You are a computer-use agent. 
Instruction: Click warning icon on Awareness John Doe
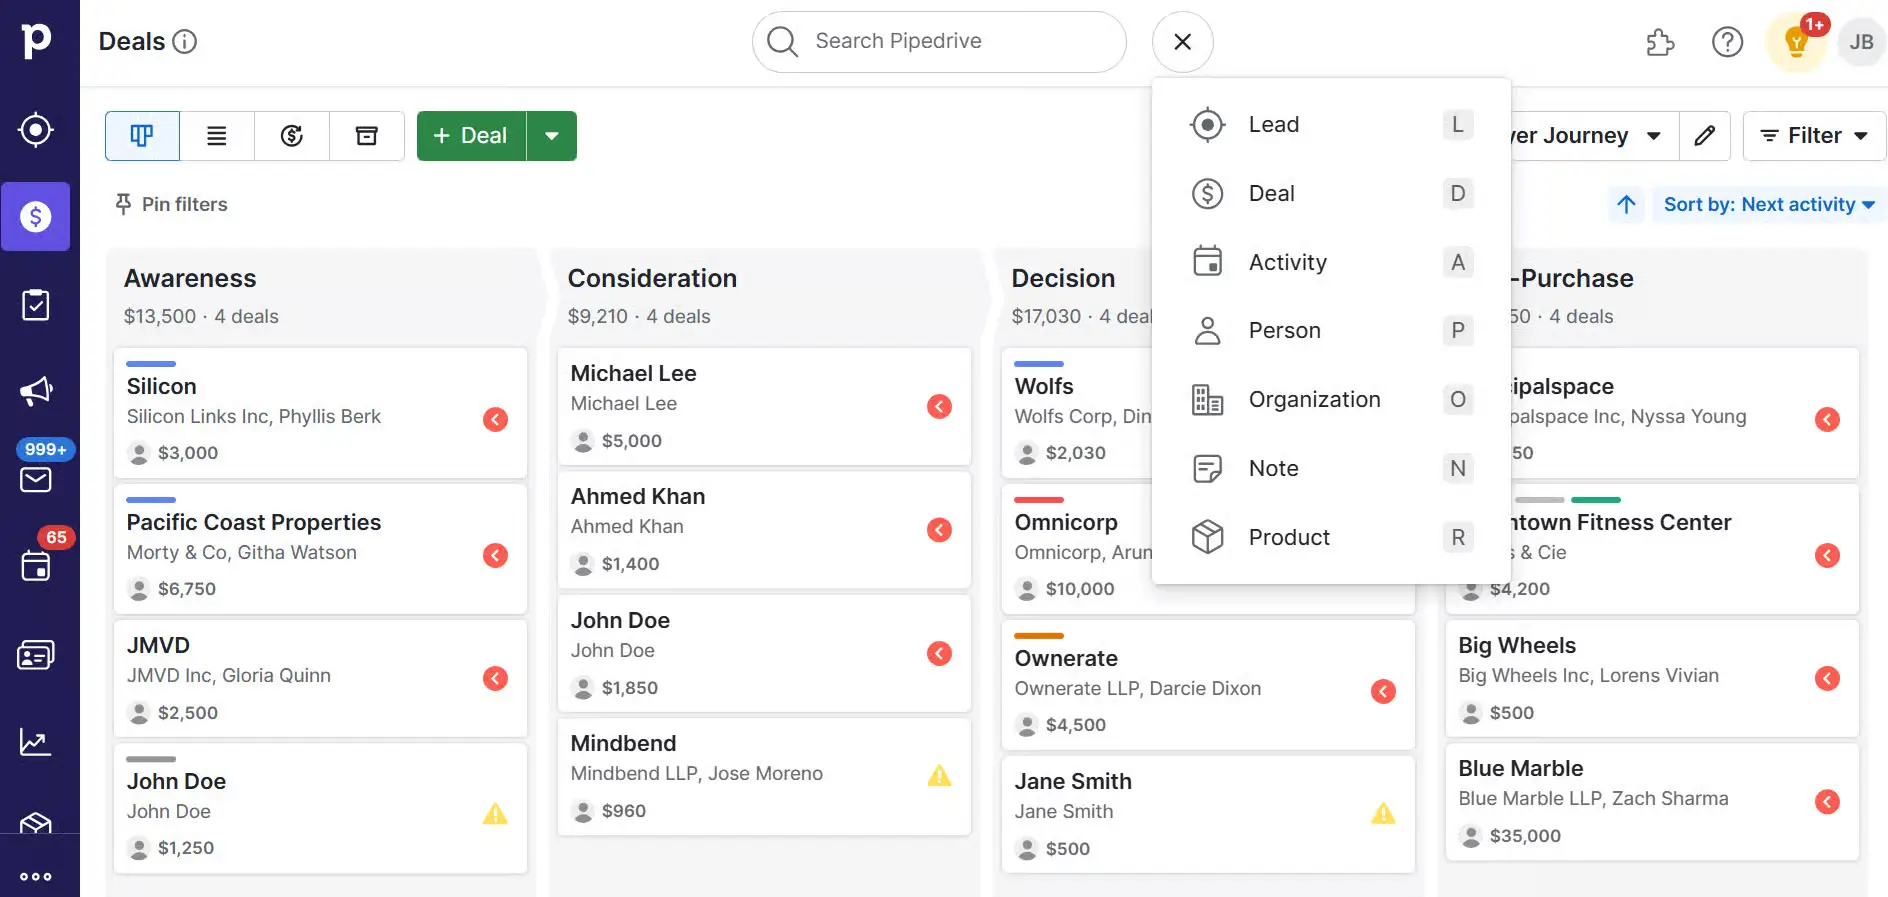[x=495, y=814]
